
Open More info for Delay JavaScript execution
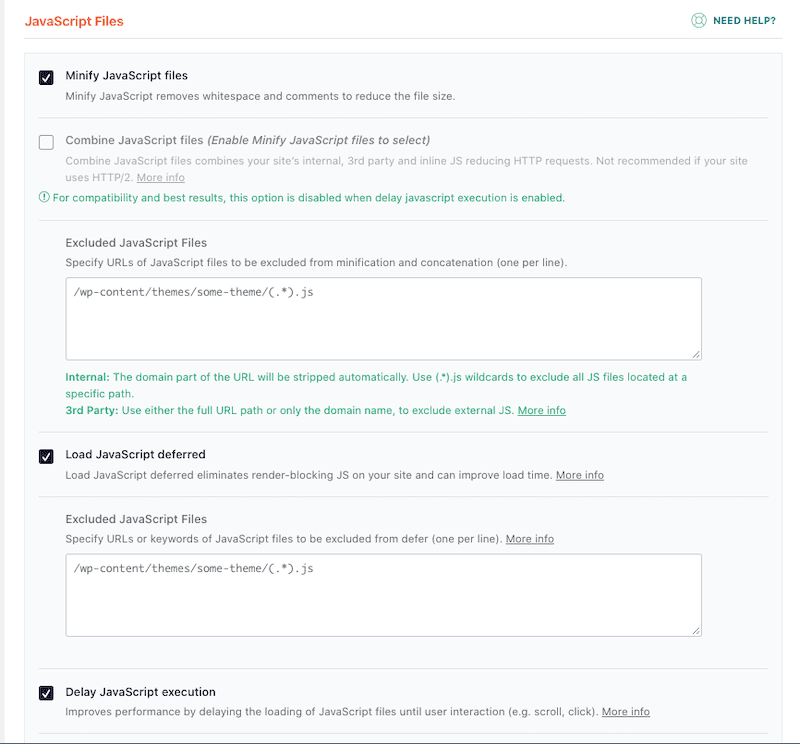625,712
